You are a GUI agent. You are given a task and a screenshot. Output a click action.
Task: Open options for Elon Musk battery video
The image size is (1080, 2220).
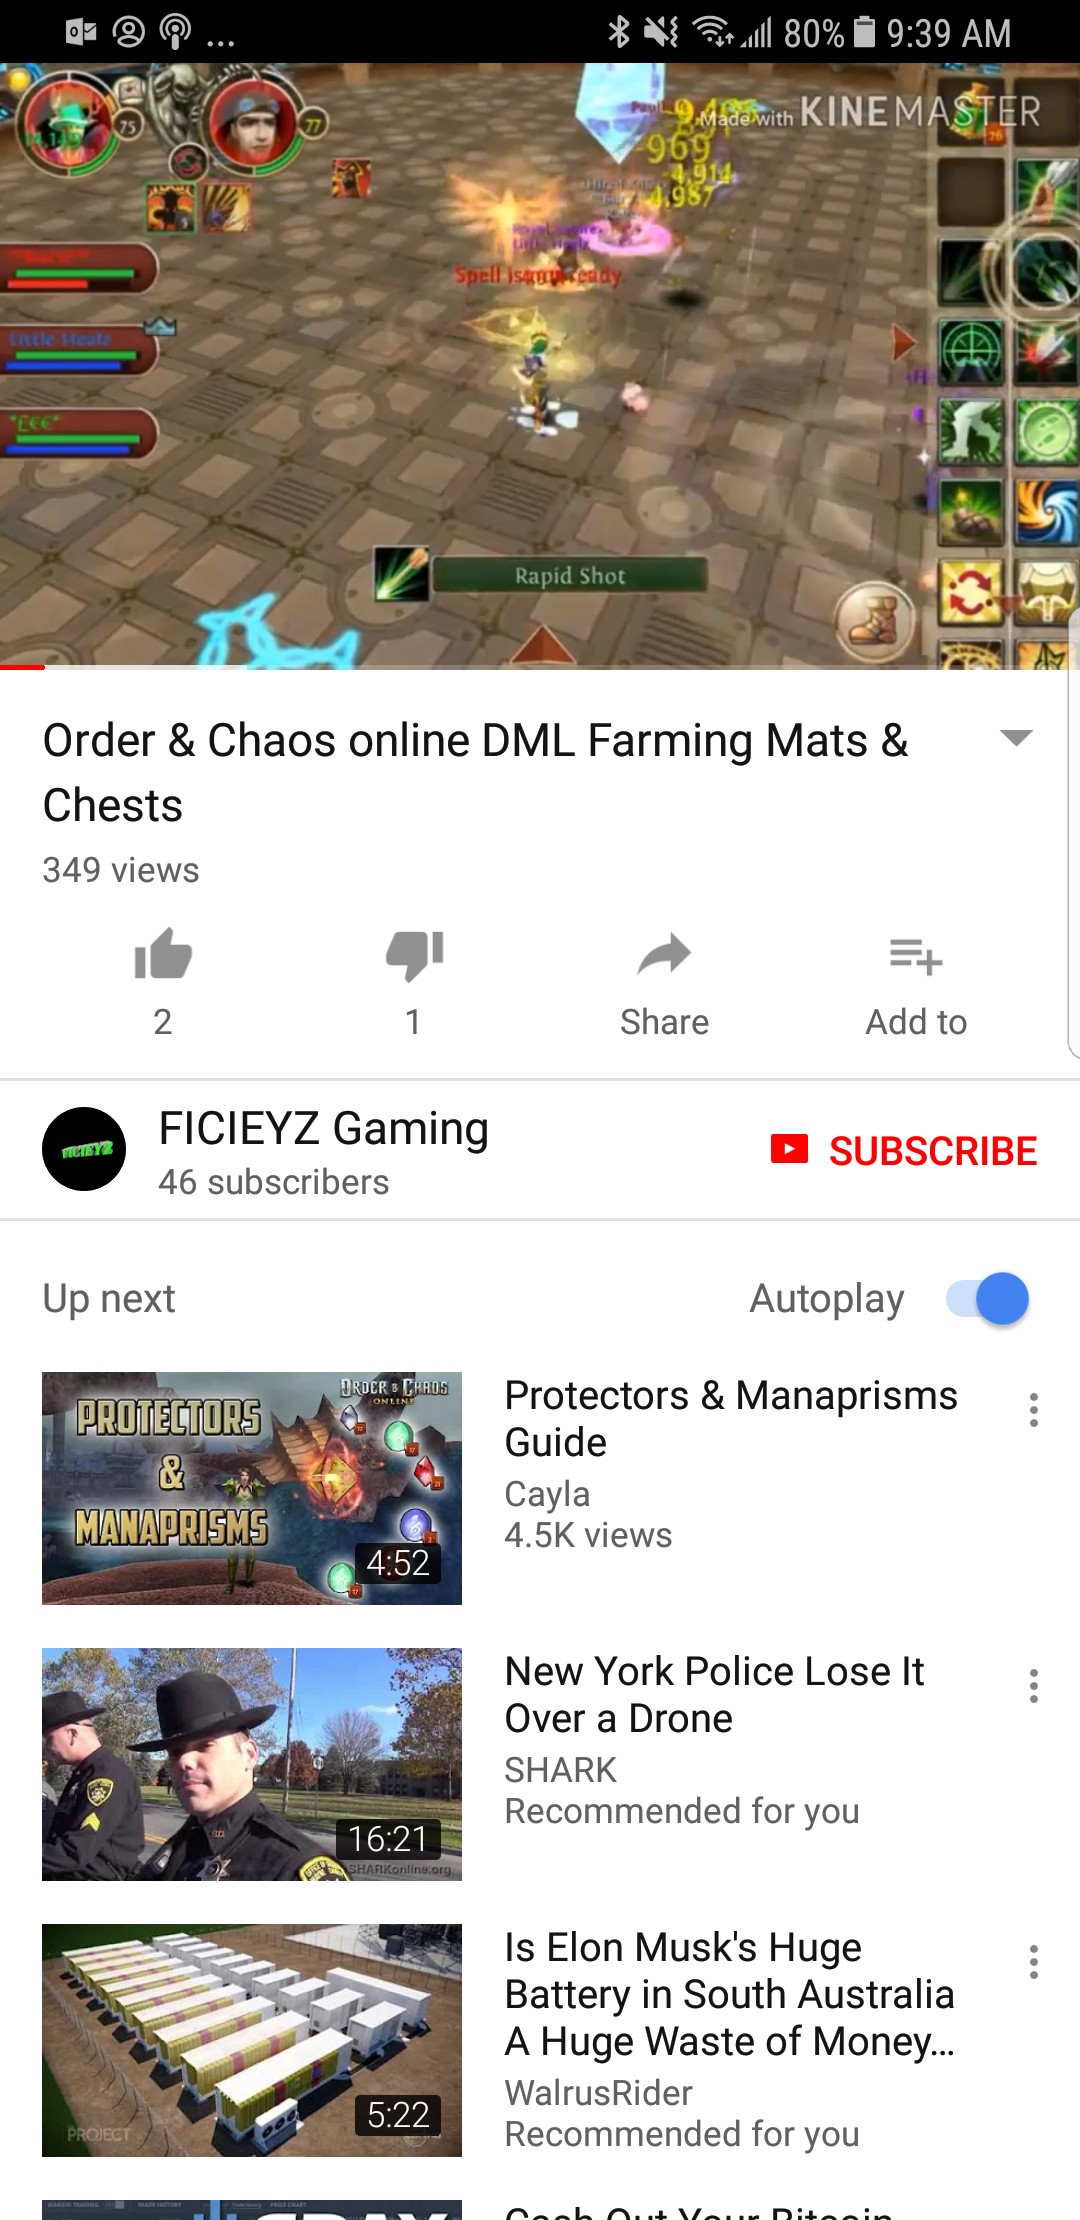[1034, 1962]
